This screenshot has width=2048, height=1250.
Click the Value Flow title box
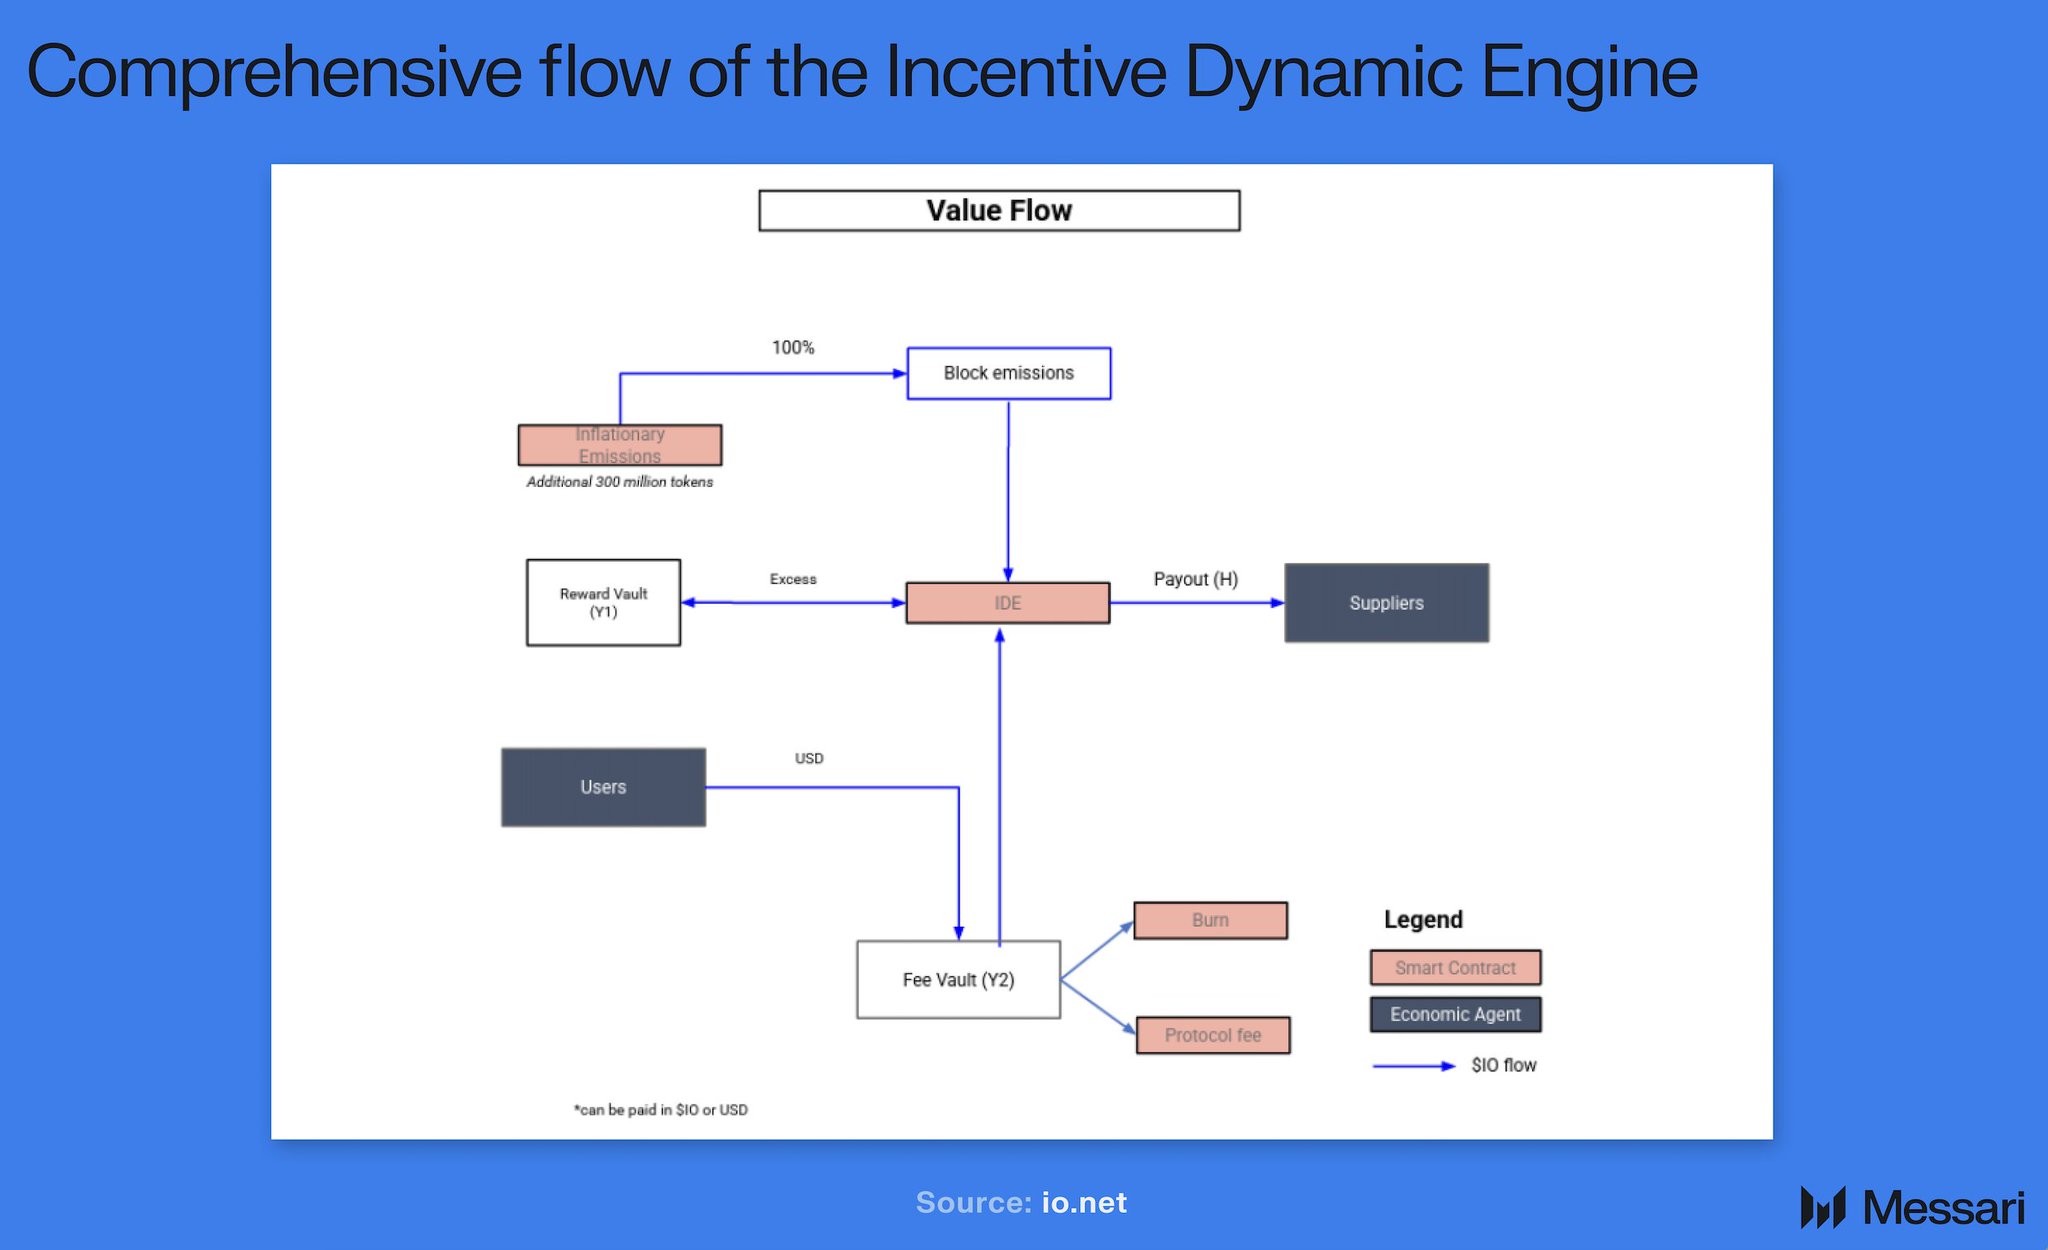point(999,211)
